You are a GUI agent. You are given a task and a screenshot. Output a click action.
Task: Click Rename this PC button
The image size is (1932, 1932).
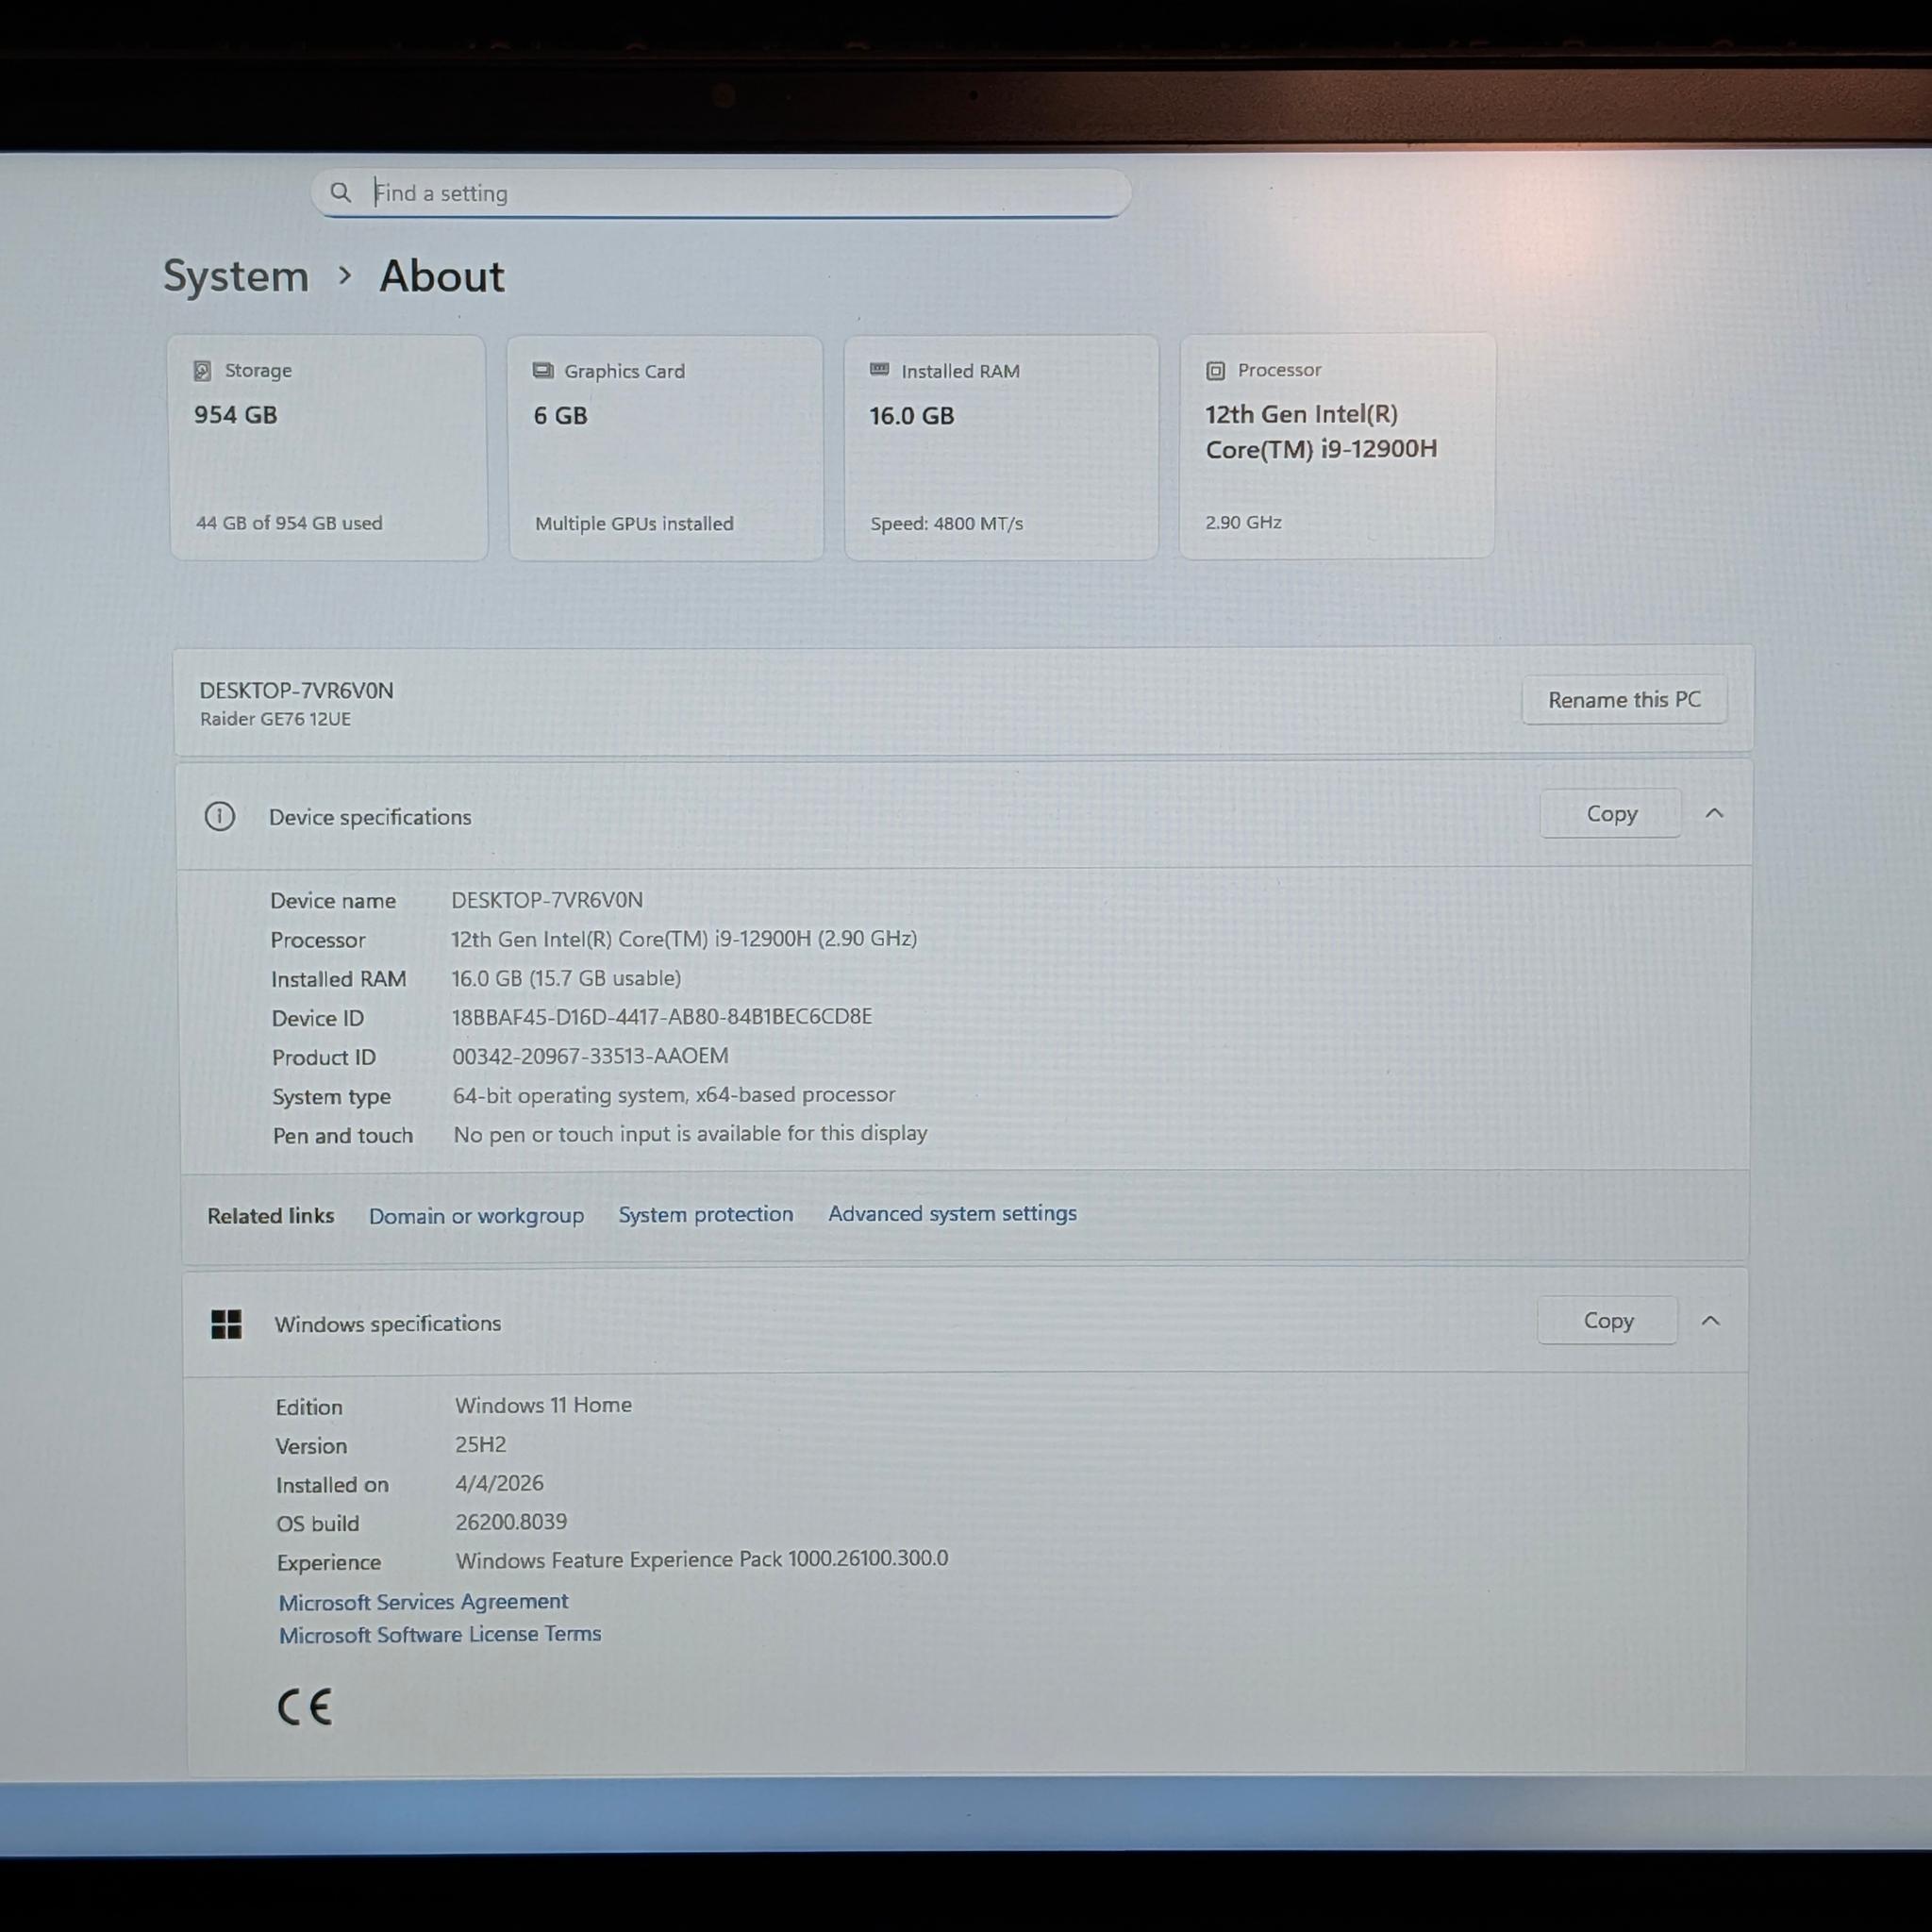coord(1624,700)
